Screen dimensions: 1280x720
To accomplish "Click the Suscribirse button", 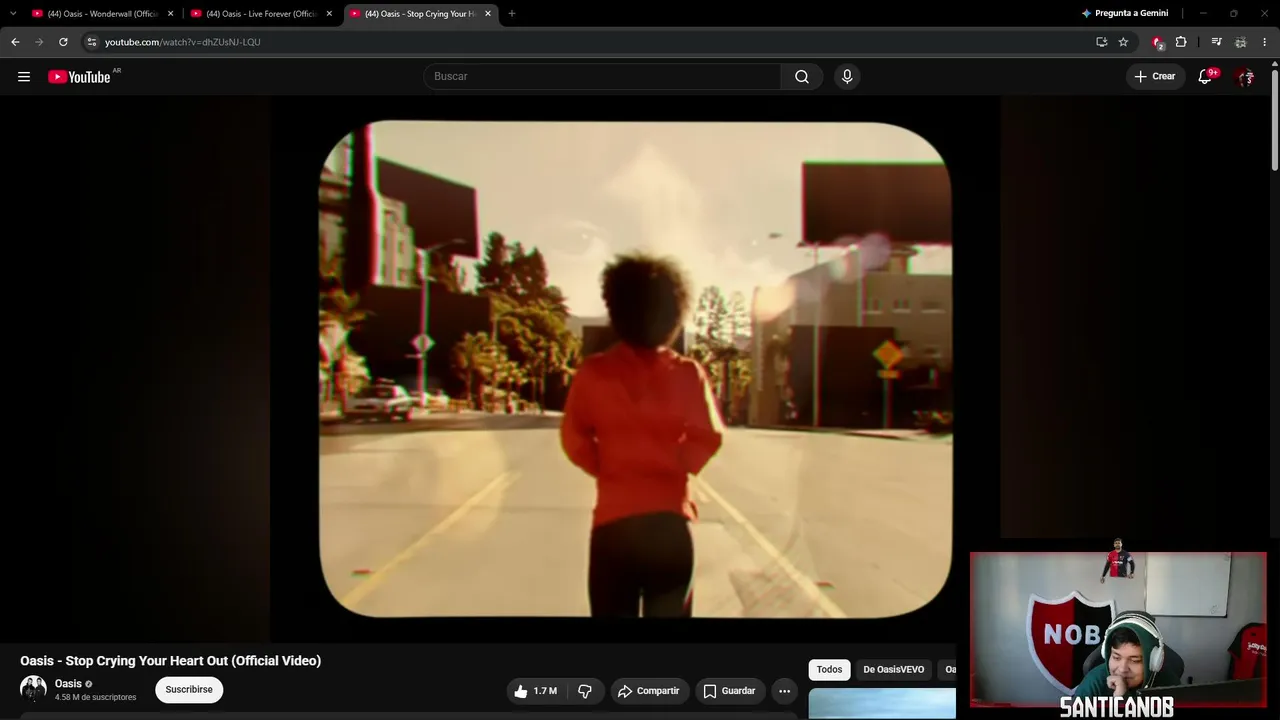I will 189,690.
